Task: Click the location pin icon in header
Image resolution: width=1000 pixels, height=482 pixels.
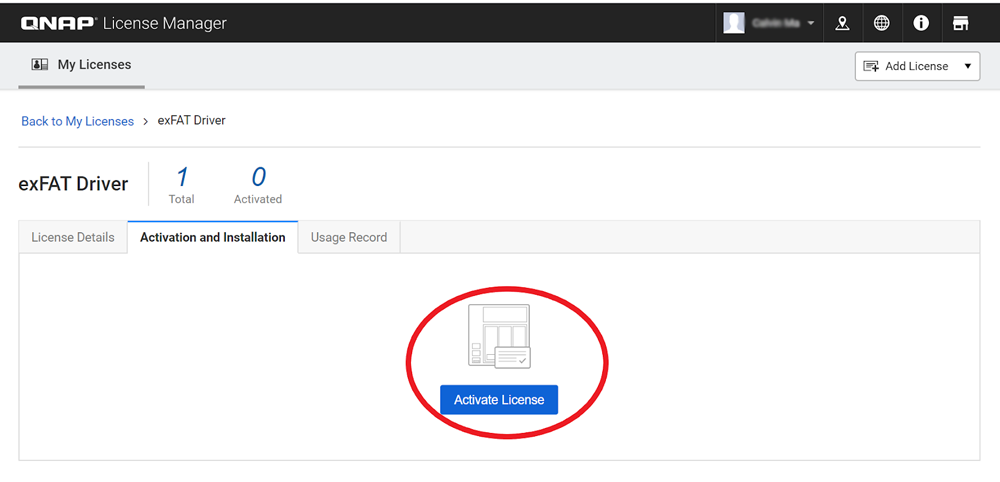Action: pos(842,23)
